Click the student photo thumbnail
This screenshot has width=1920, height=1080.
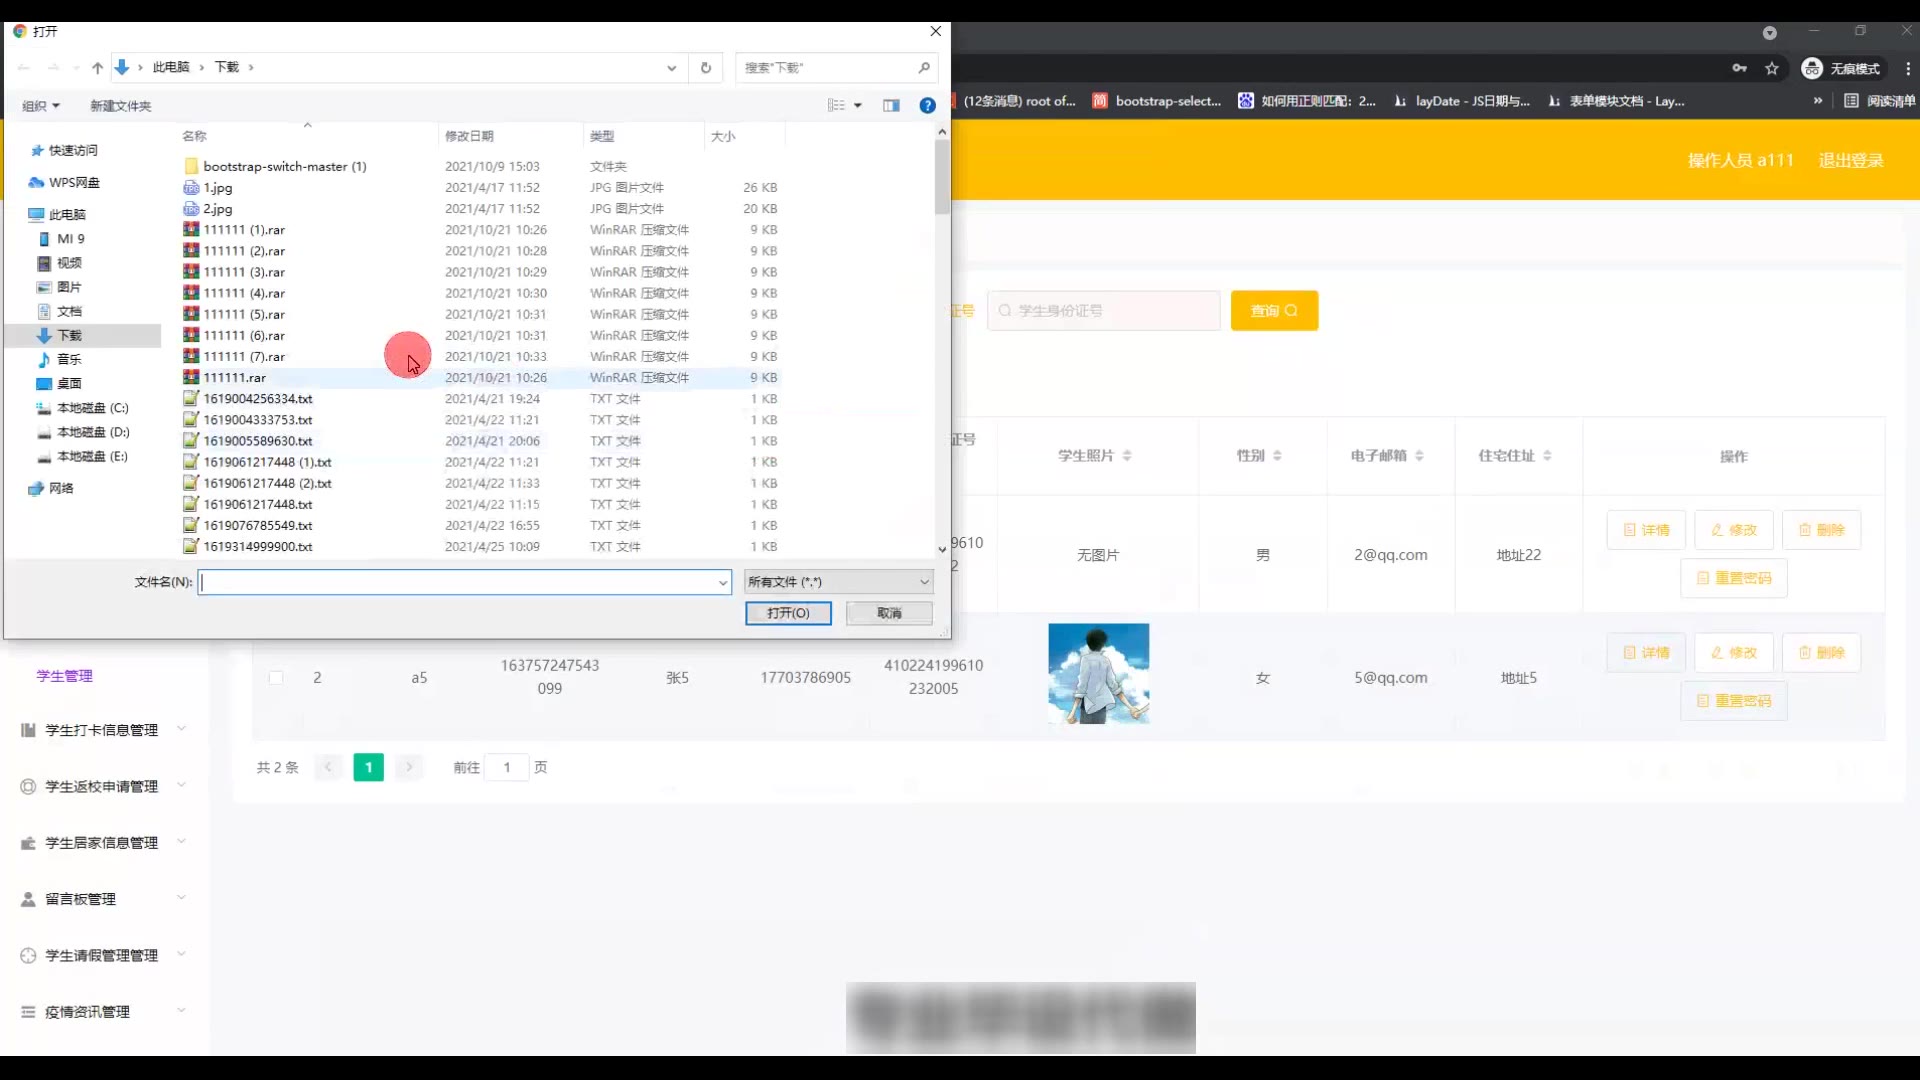(1098, 674)
